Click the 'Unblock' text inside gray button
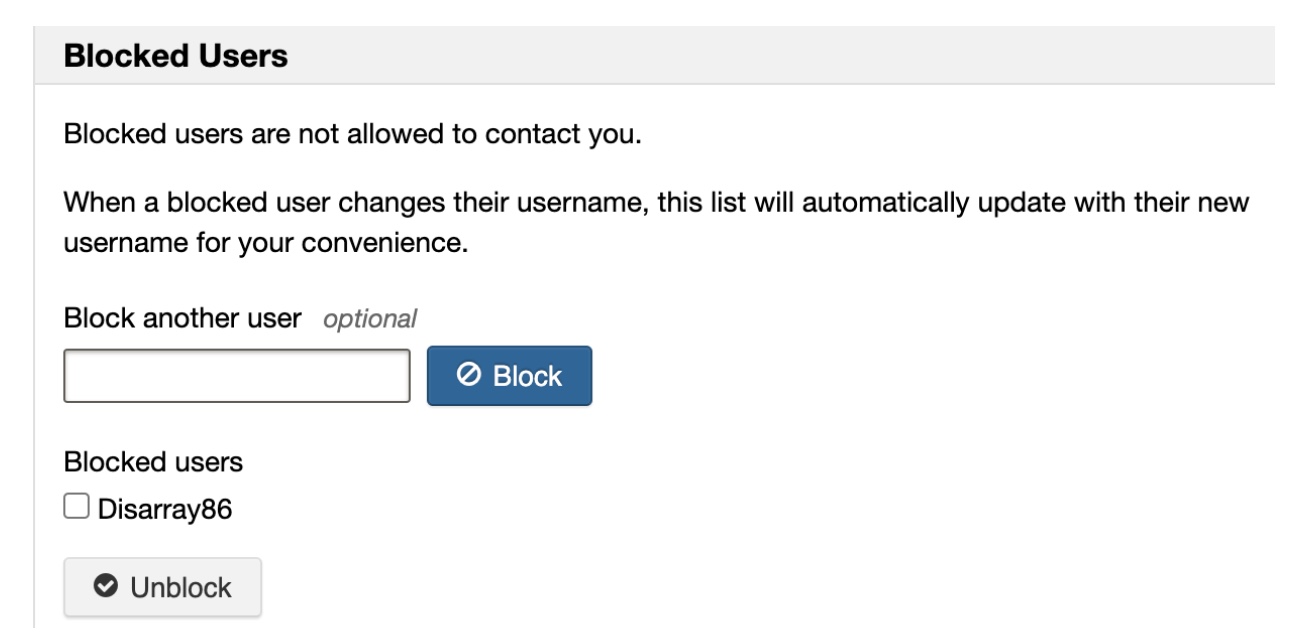The image size is (1316, 634). 181,587
